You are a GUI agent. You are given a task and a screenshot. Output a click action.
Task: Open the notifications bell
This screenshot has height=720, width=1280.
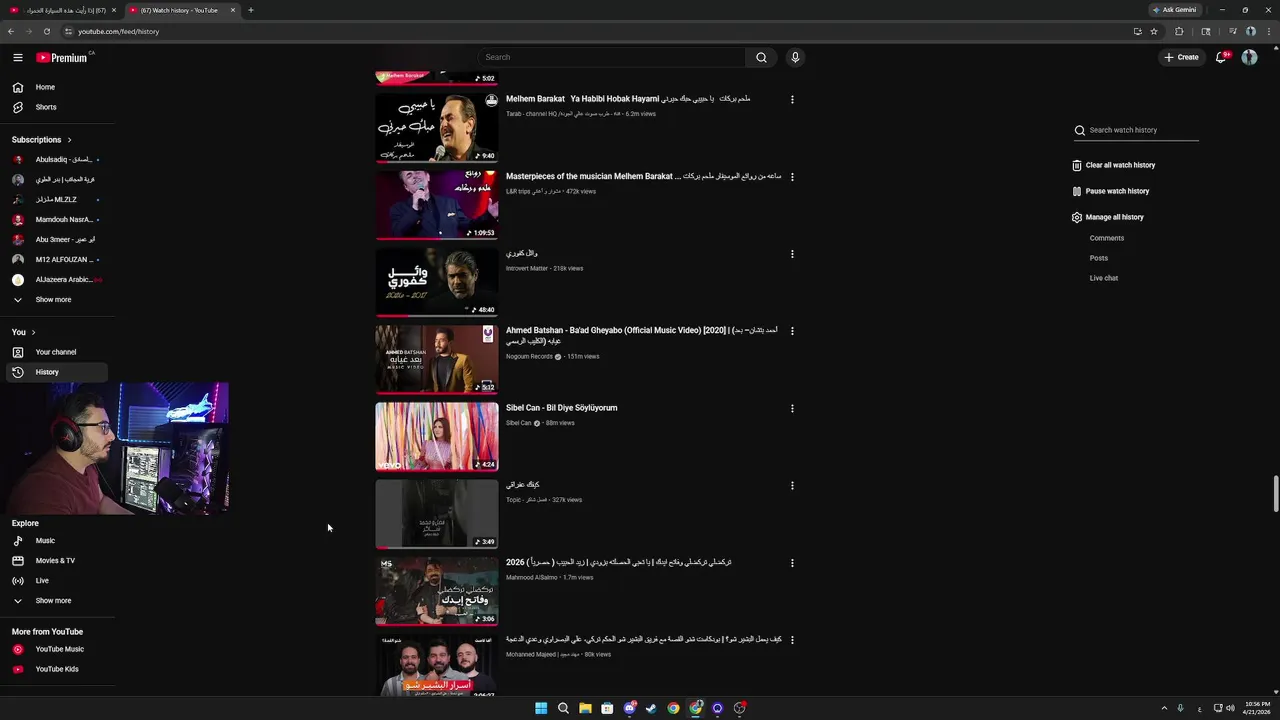[x=1221, y=57]
